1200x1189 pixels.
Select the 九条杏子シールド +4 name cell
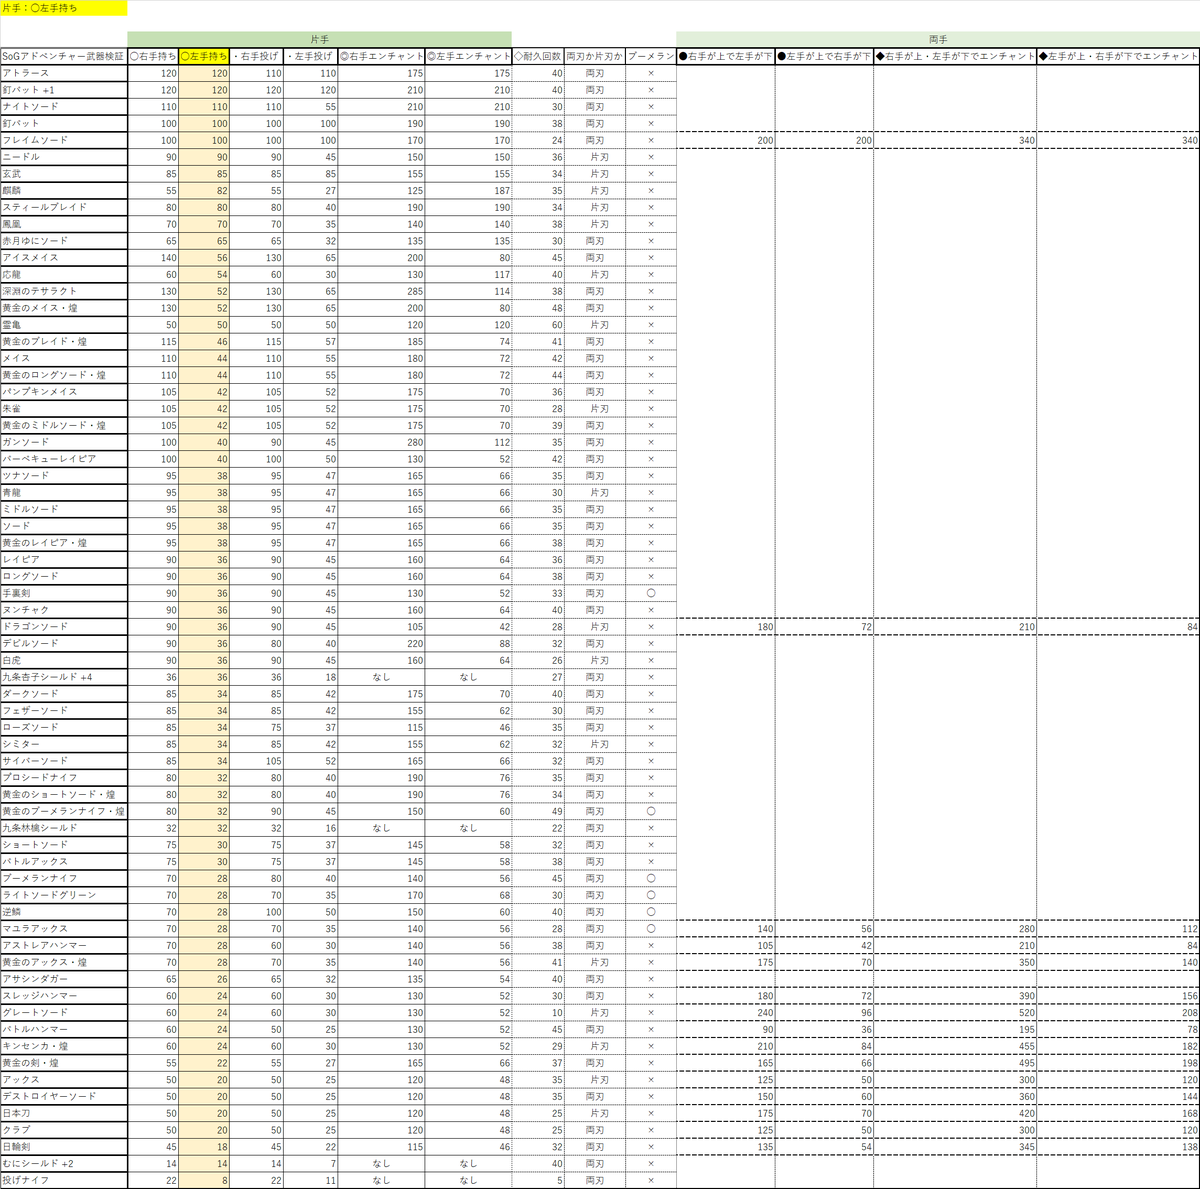tap(64, 677)
